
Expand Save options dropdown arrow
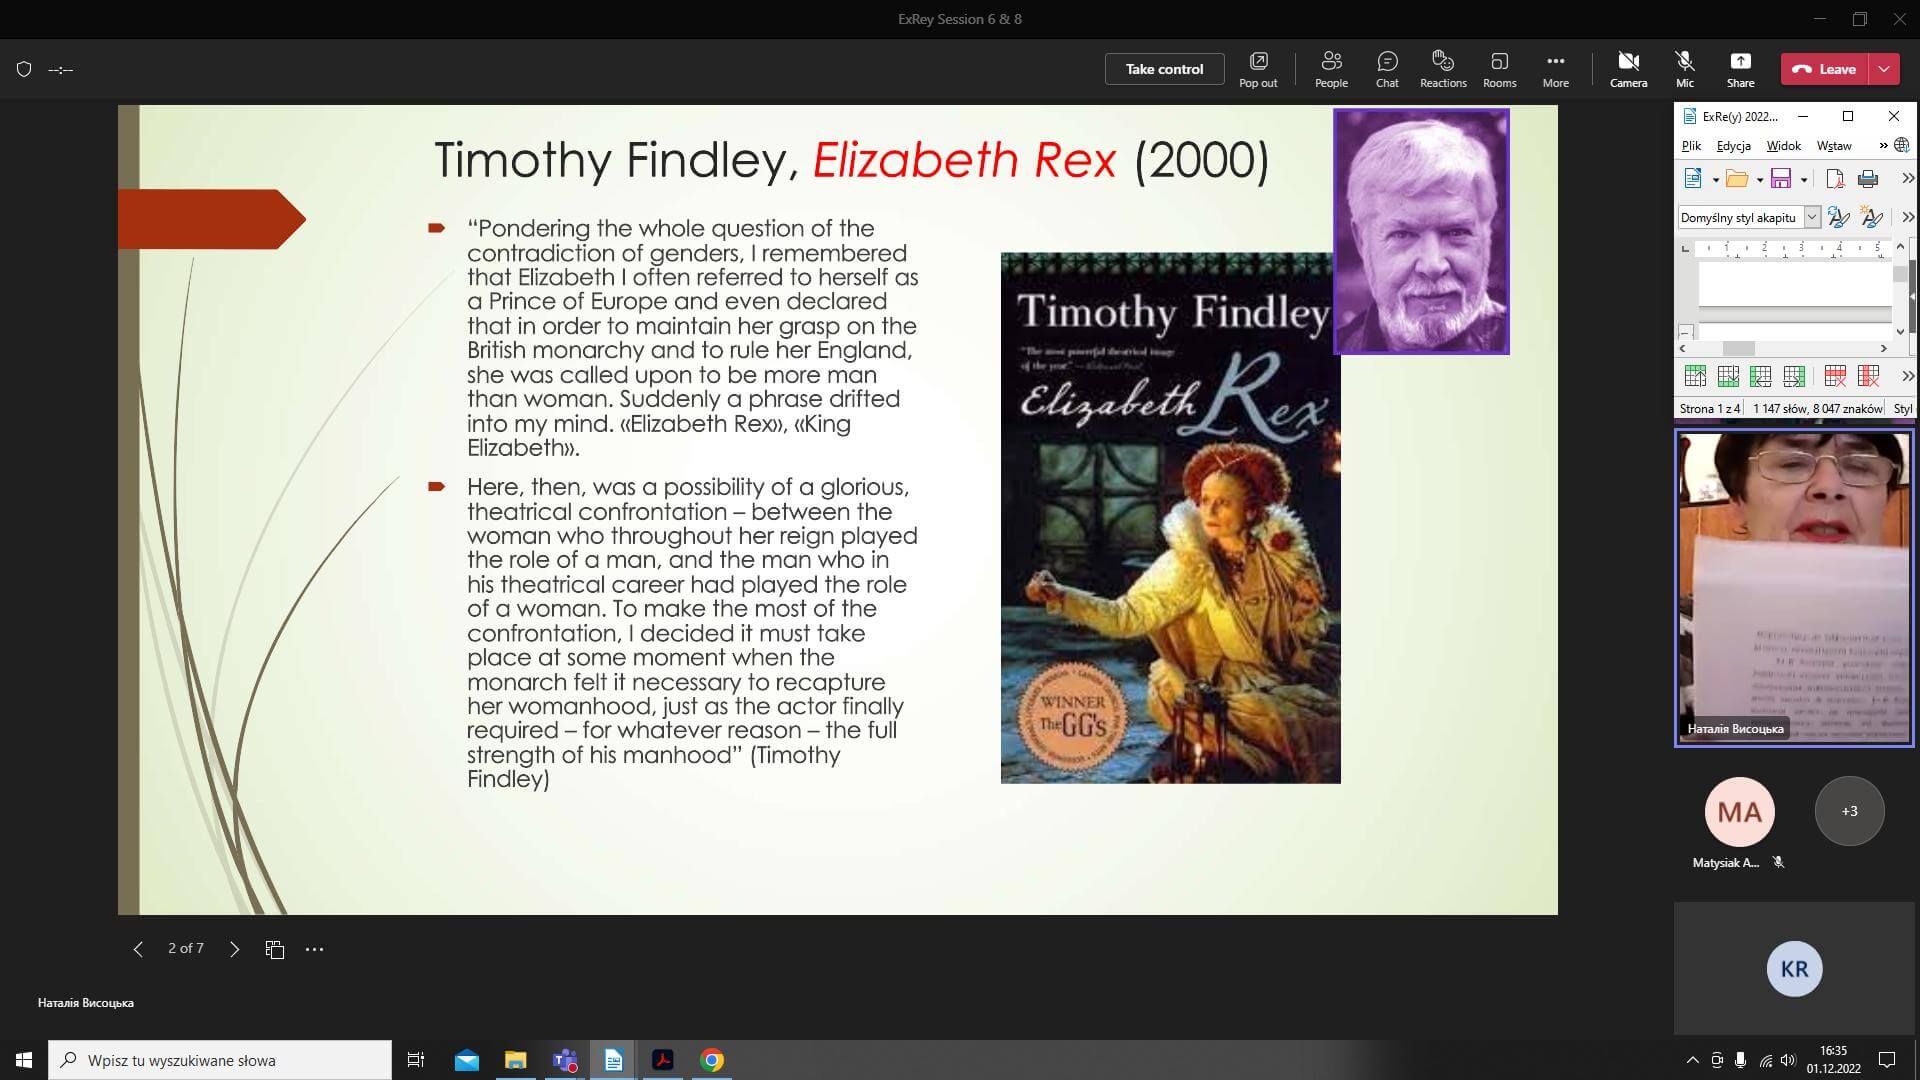1803,180
